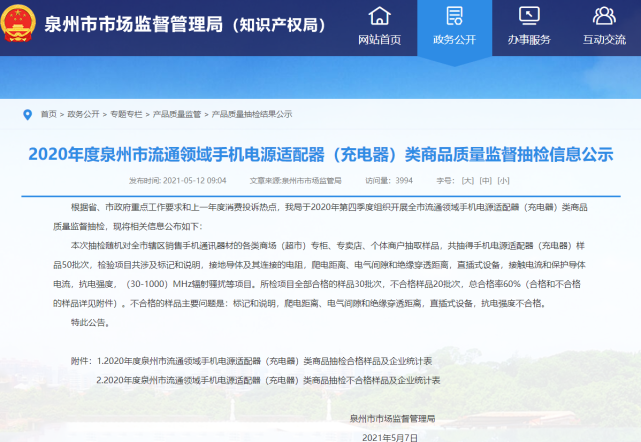Click the 产品质量监管 breadcrumb link
This screenshot has height=442, width=641.
coord(177,114)
